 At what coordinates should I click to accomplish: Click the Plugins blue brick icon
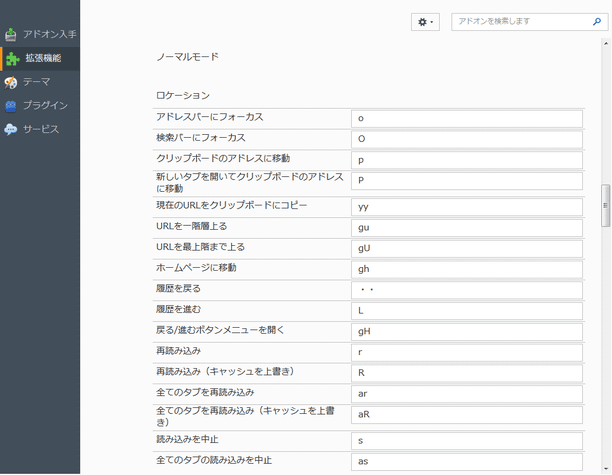[x=11, y=106]
